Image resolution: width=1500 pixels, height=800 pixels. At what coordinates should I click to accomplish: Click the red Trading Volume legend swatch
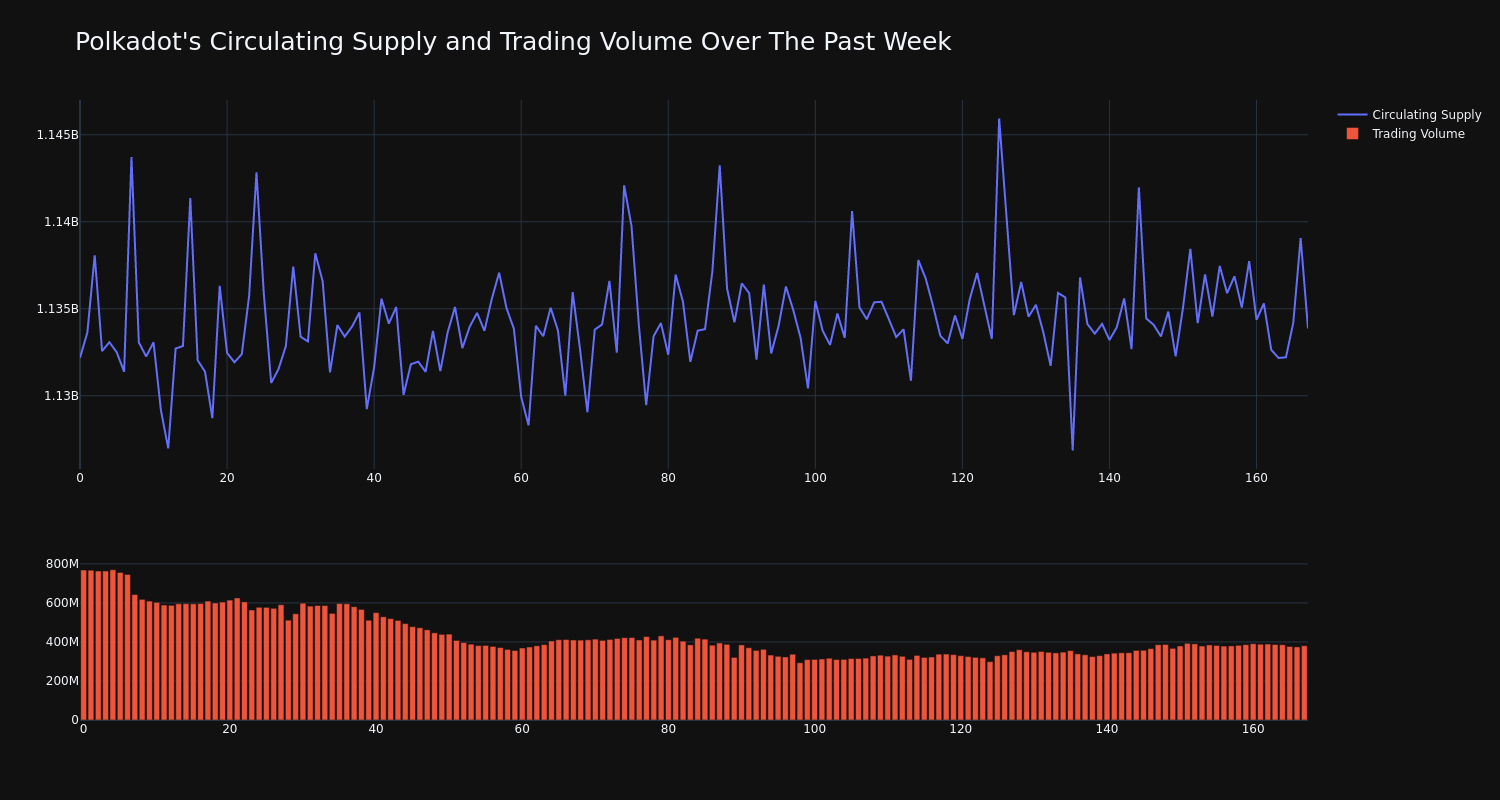point(1352,133)
